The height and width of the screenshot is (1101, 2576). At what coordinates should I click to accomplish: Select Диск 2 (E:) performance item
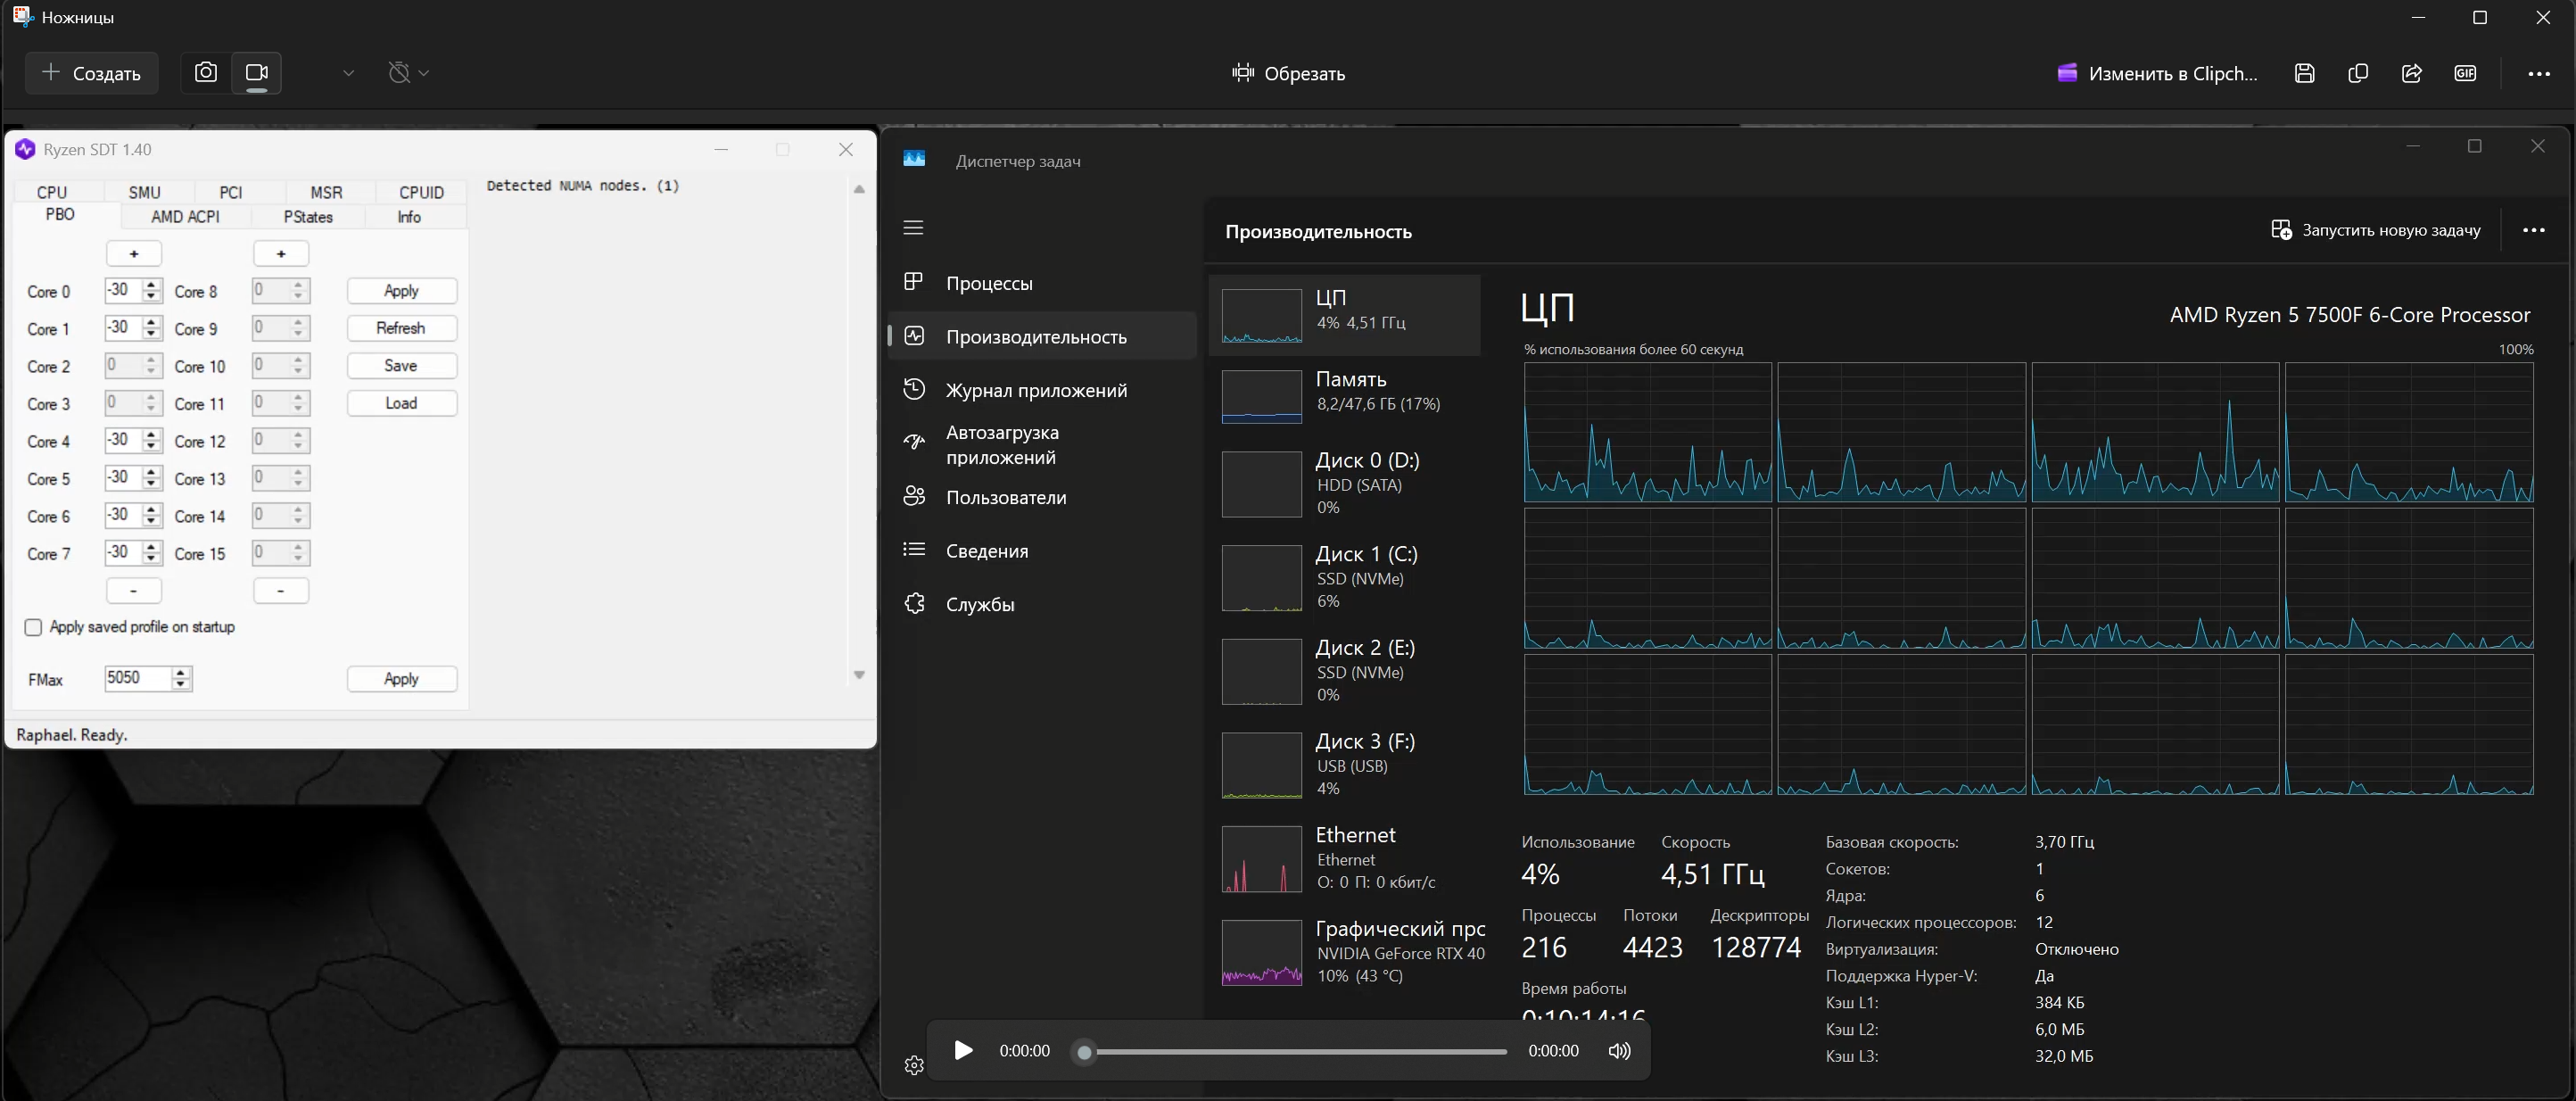tap(1345, 671)
